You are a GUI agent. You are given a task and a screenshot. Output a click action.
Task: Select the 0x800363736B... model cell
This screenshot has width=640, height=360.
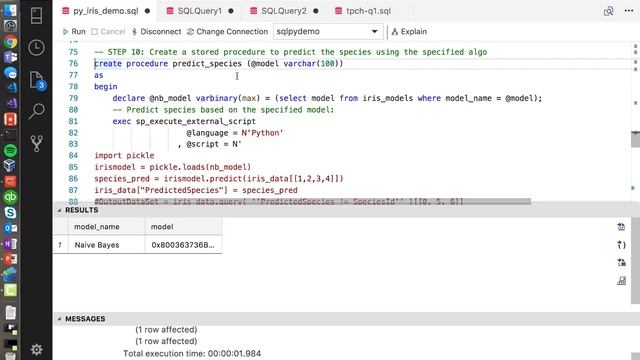click(x=183, y=245)
